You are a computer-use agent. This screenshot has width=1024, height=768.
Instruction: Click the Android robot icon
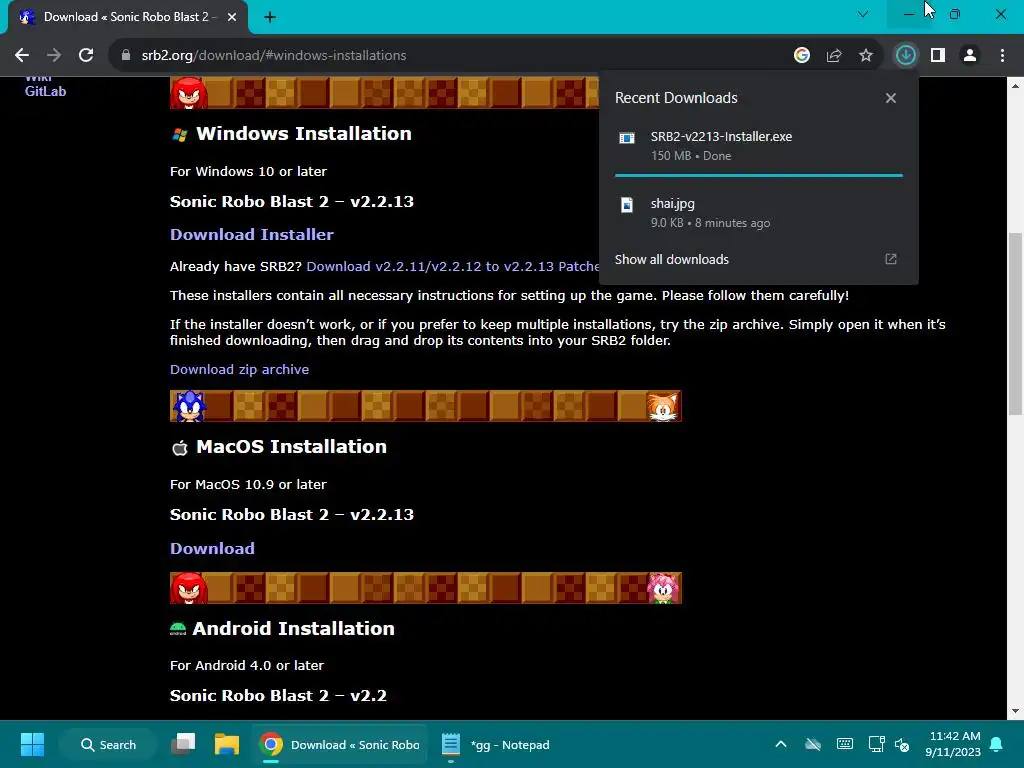pyautogui.click(x=178, y=629)
